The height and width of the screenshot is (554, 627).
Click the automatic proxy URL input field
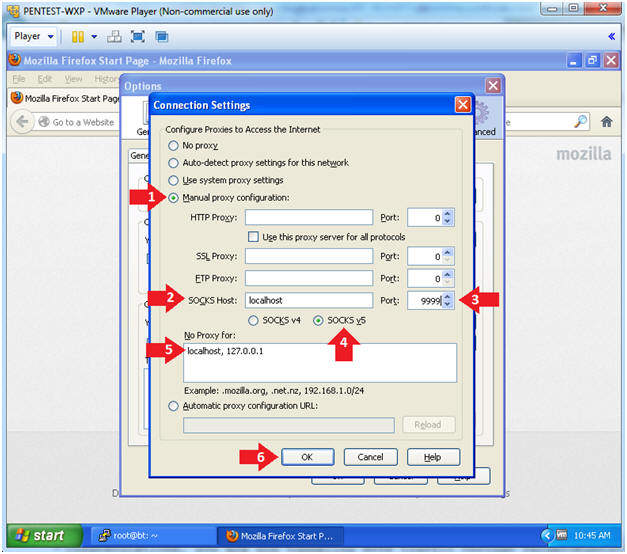point(289,425)
